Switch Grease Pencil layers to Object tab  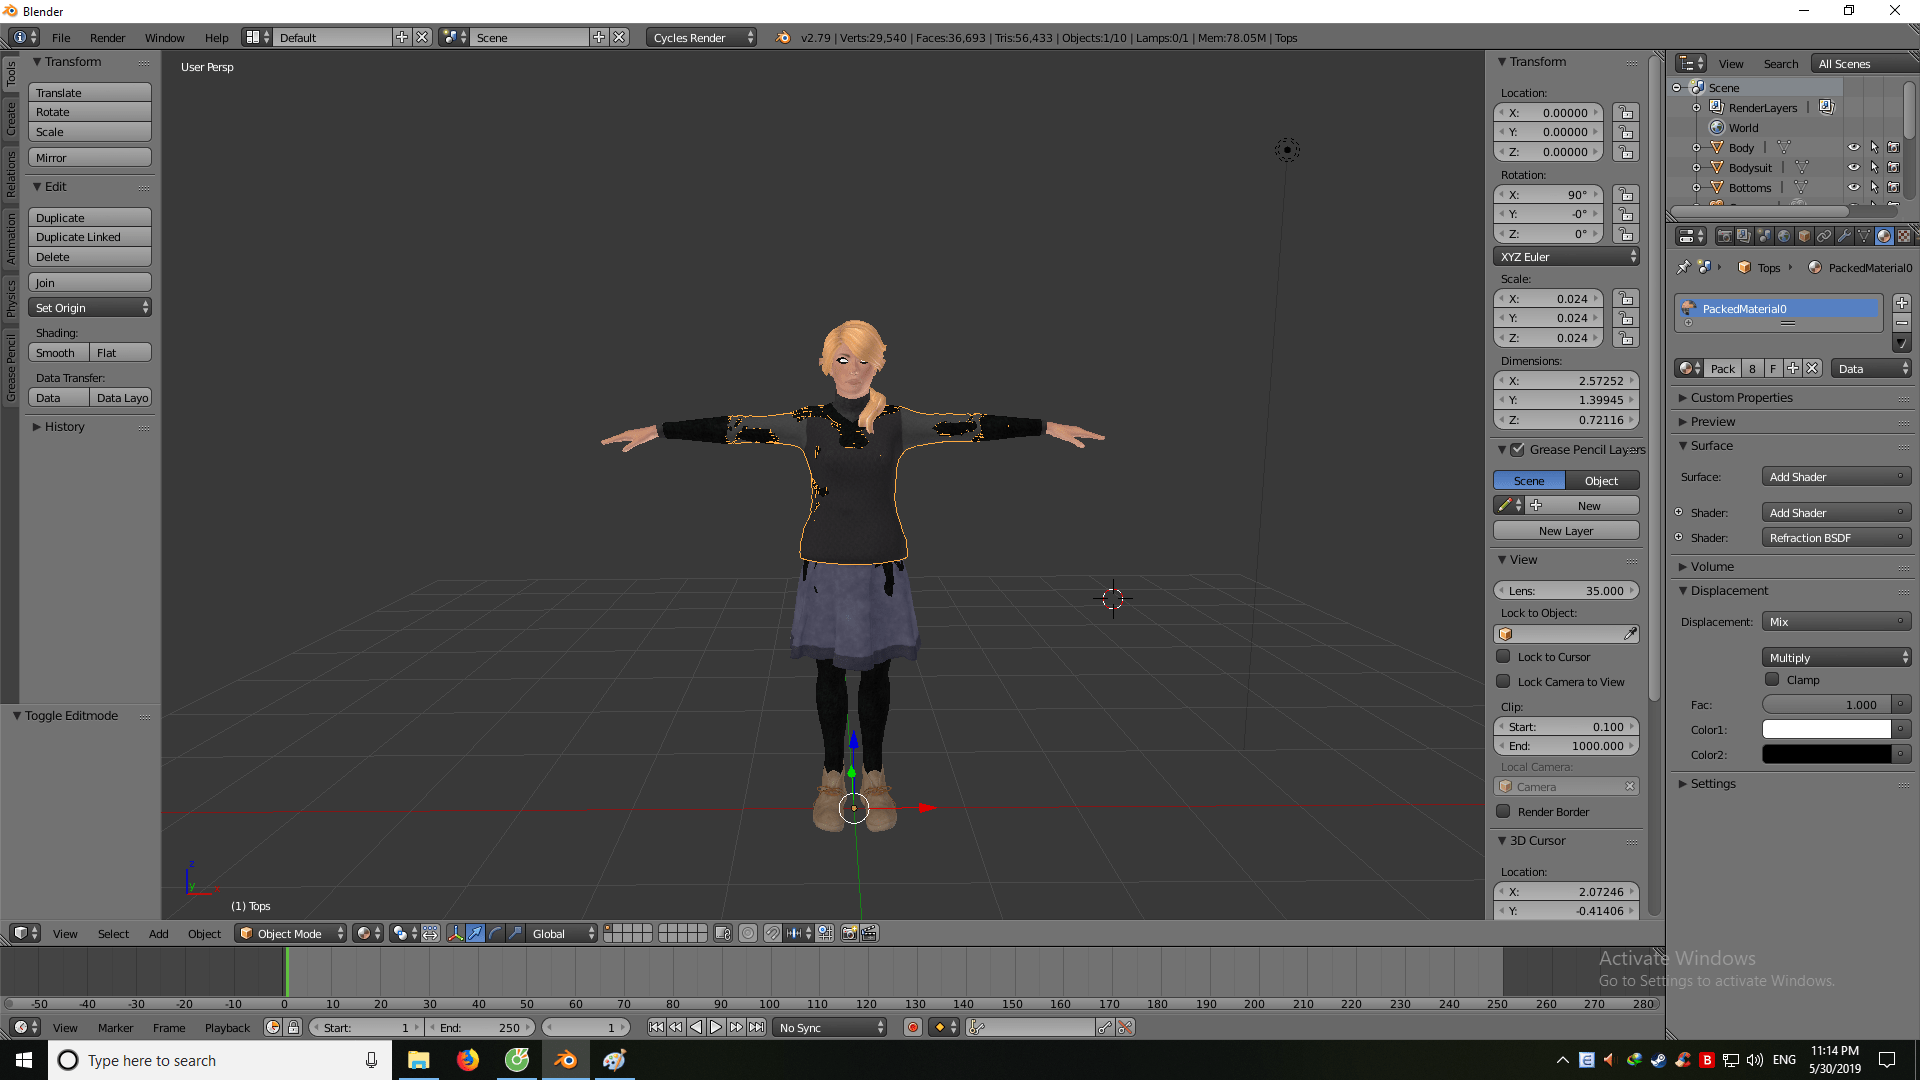pyautogui.click(x=1601, y=480)
